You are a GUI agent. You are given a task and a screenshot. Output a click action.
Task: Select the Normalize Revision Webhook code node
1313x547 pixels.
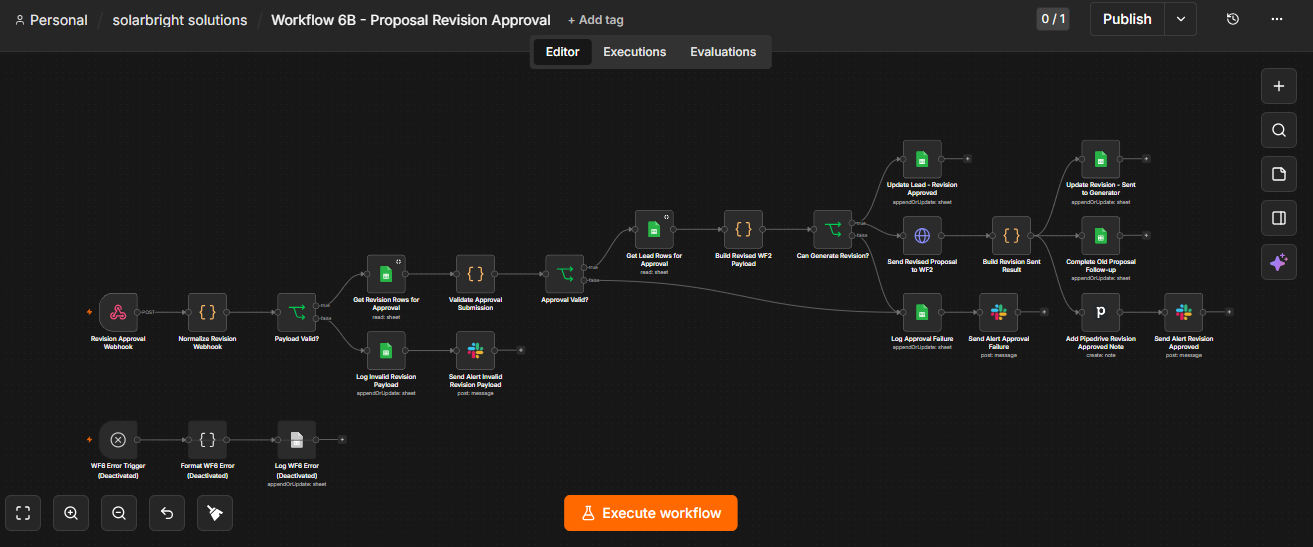coord(207,313)
